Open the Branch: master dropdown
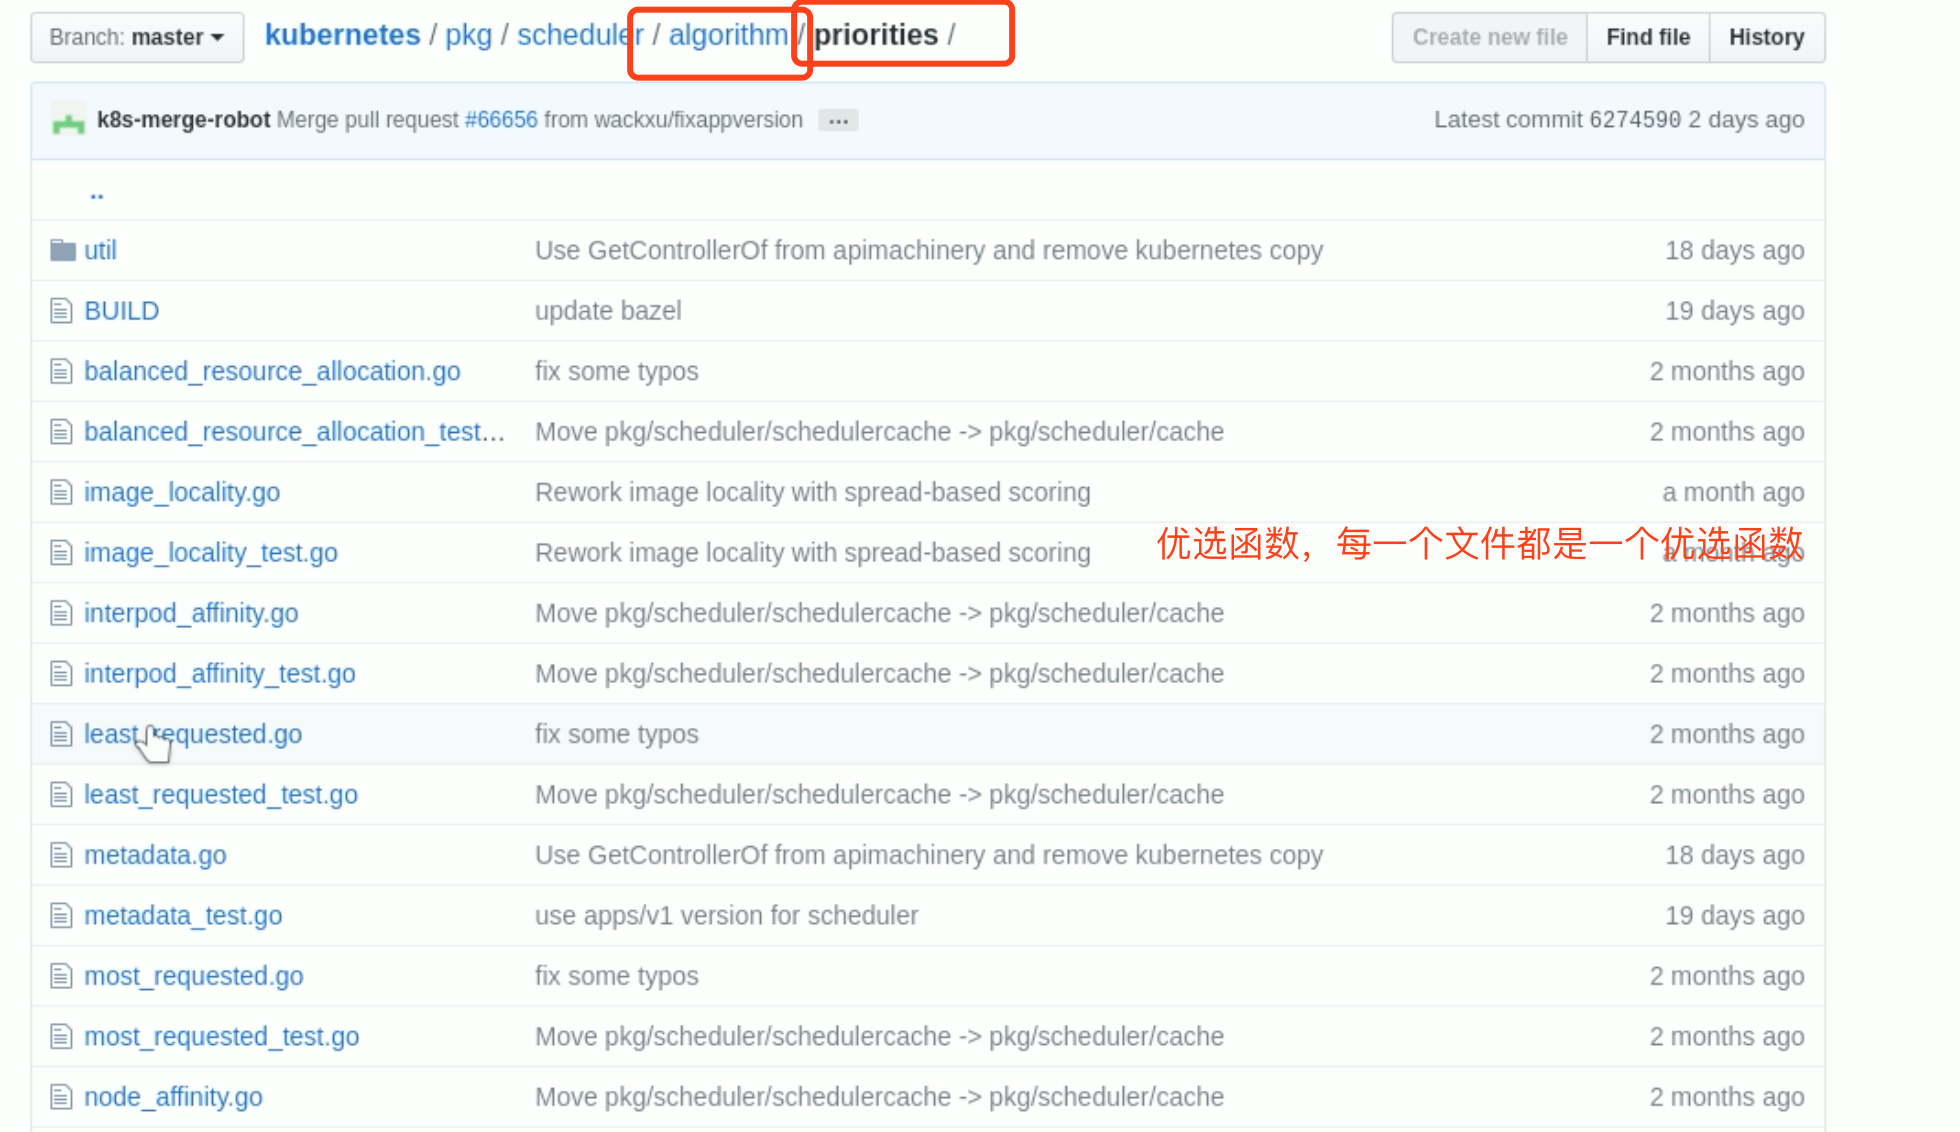 137,38
